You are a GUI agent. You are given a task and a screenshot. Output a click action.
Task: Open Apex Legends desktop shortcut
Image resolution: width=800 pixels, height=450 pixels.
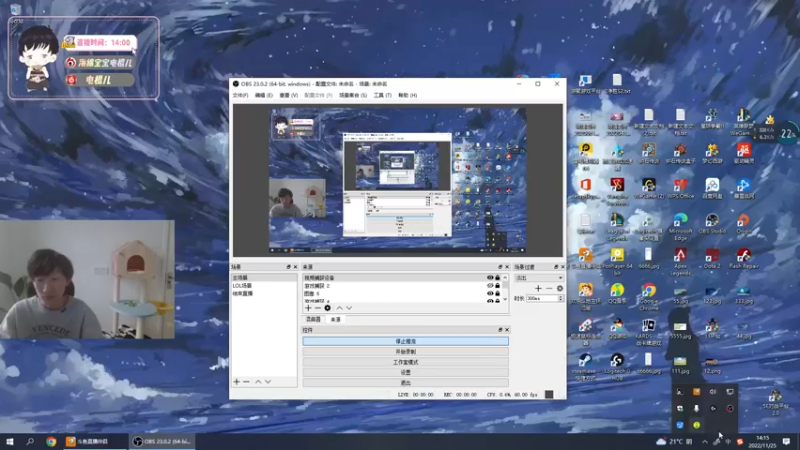coord(680,262)
